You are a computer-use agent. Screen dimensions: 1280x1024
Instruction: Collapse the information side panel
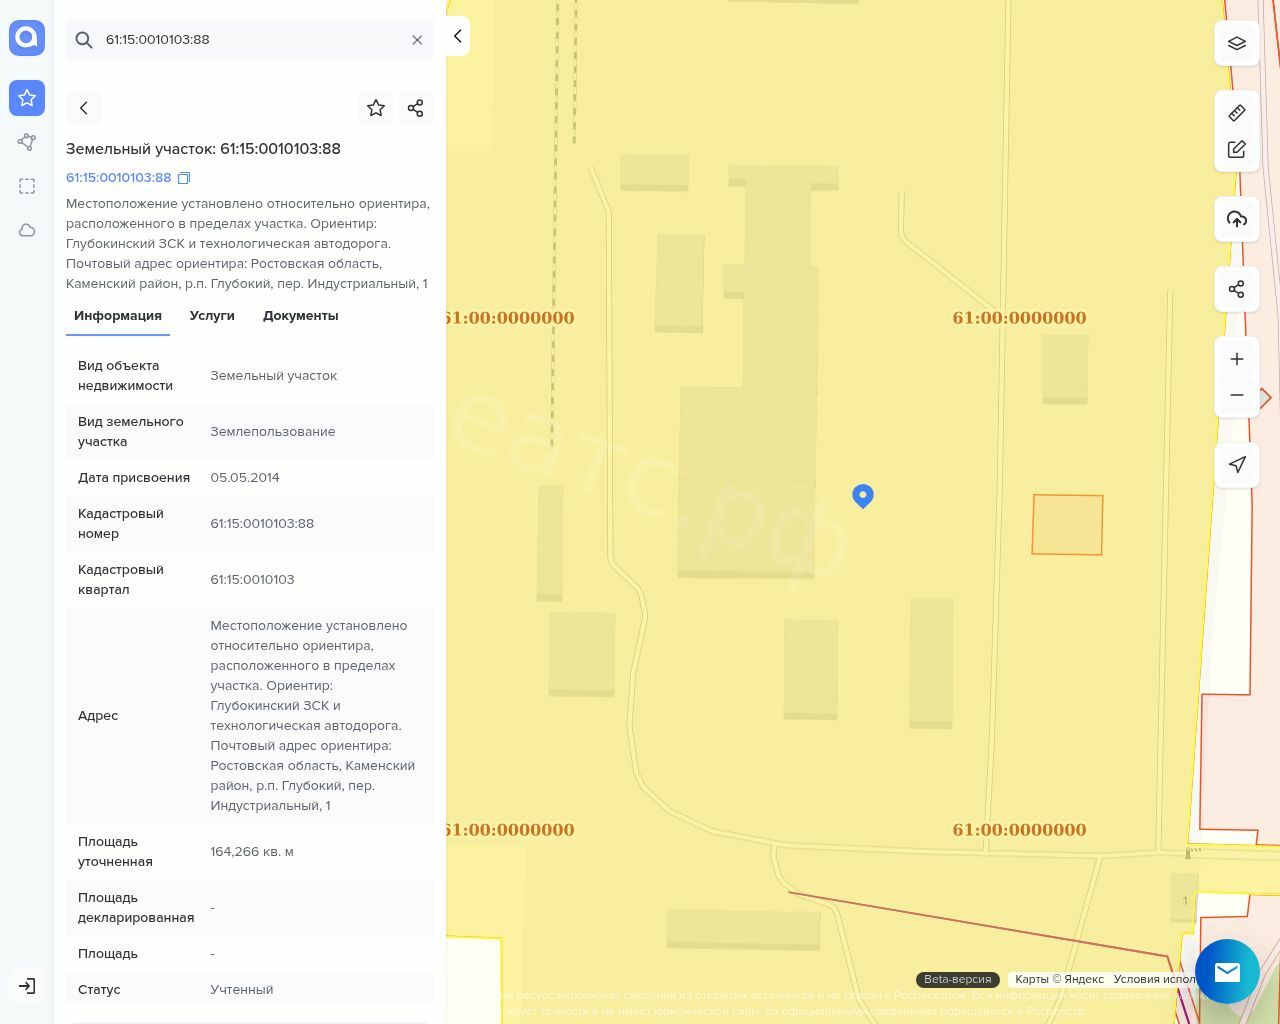coord(458,36)
